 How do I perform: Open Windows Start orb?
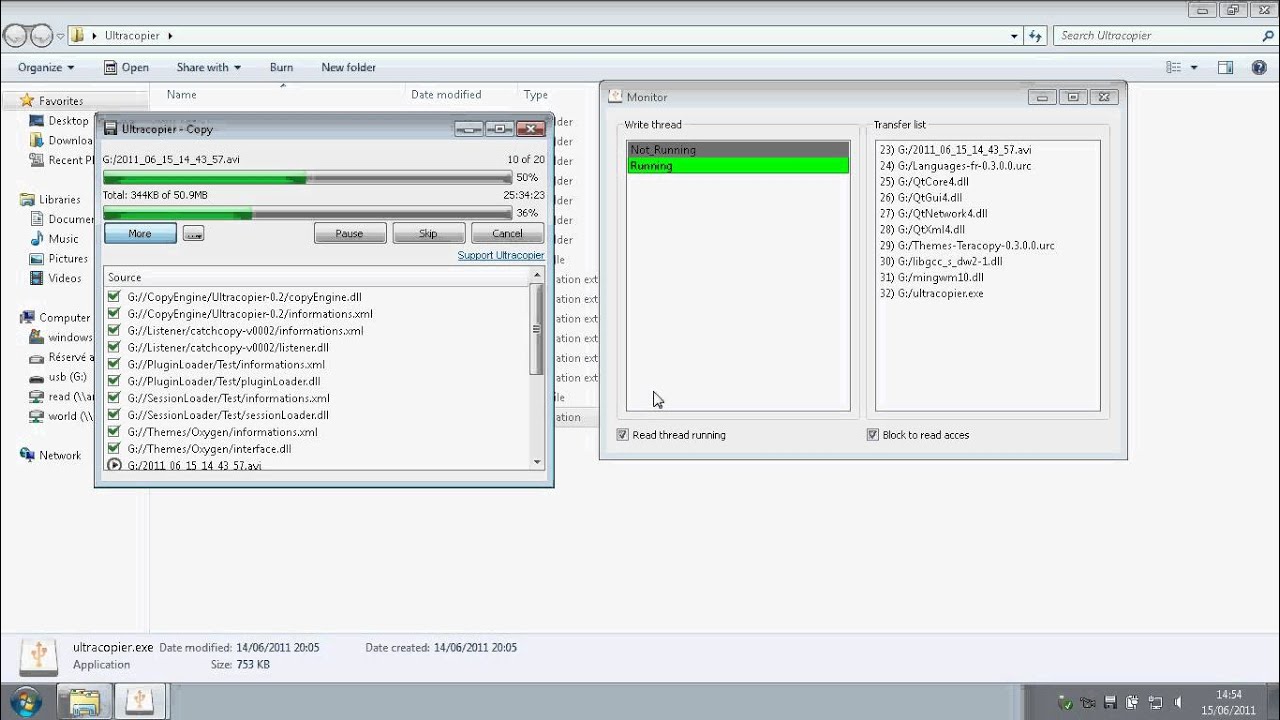[x=24, y=700]
